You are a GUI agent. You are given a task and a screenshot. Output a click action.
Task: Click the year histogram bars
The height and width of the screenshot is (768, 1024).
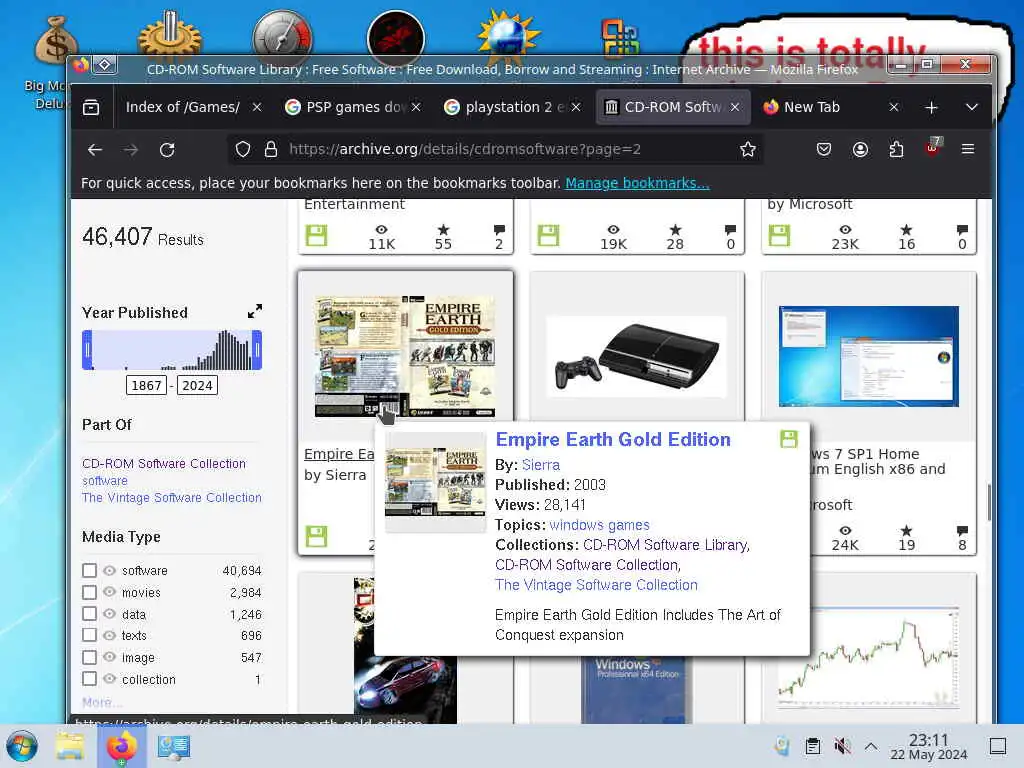pos(172,350)
